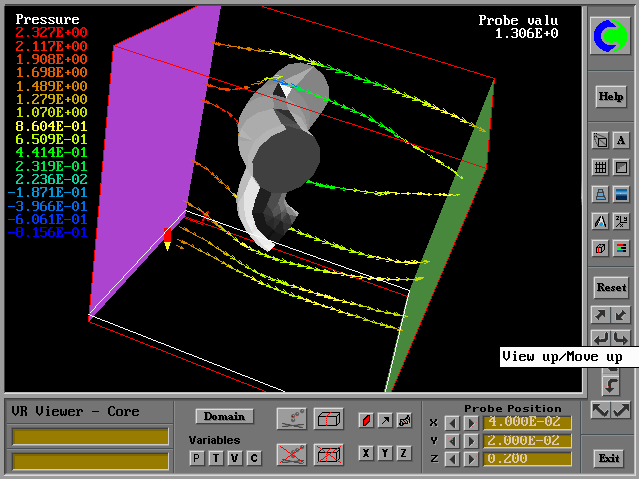Select the T temperature variable button

(x=216, y=458)
